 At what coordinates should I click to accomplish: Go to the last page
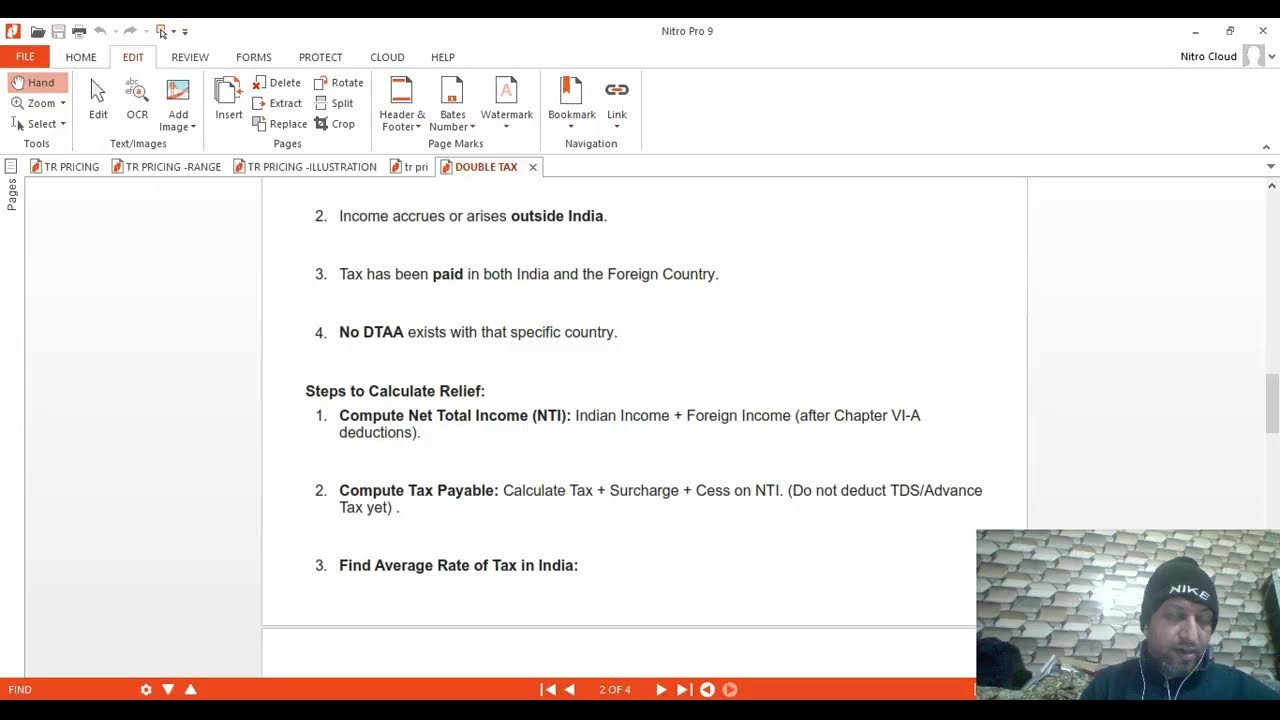coord(684,689)
